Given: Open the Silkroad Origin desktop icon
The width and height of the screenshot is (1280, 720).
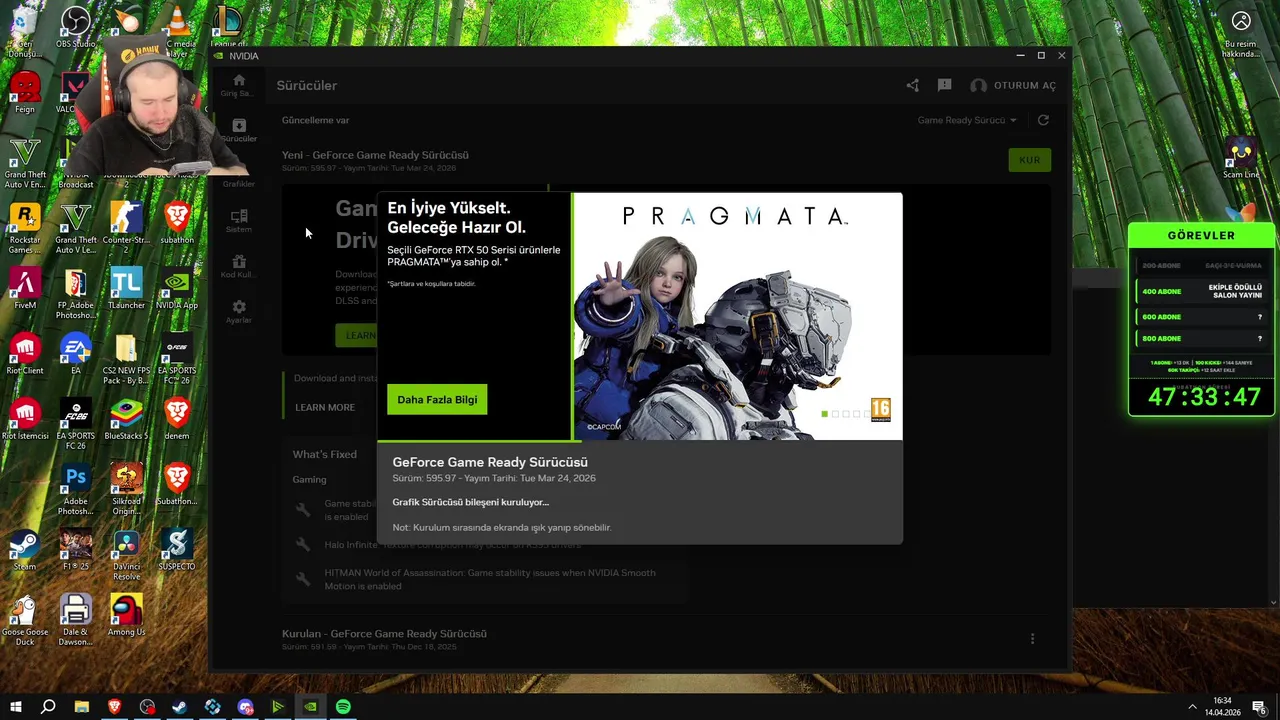Looking at the screenshot, I should pos(126,490).
